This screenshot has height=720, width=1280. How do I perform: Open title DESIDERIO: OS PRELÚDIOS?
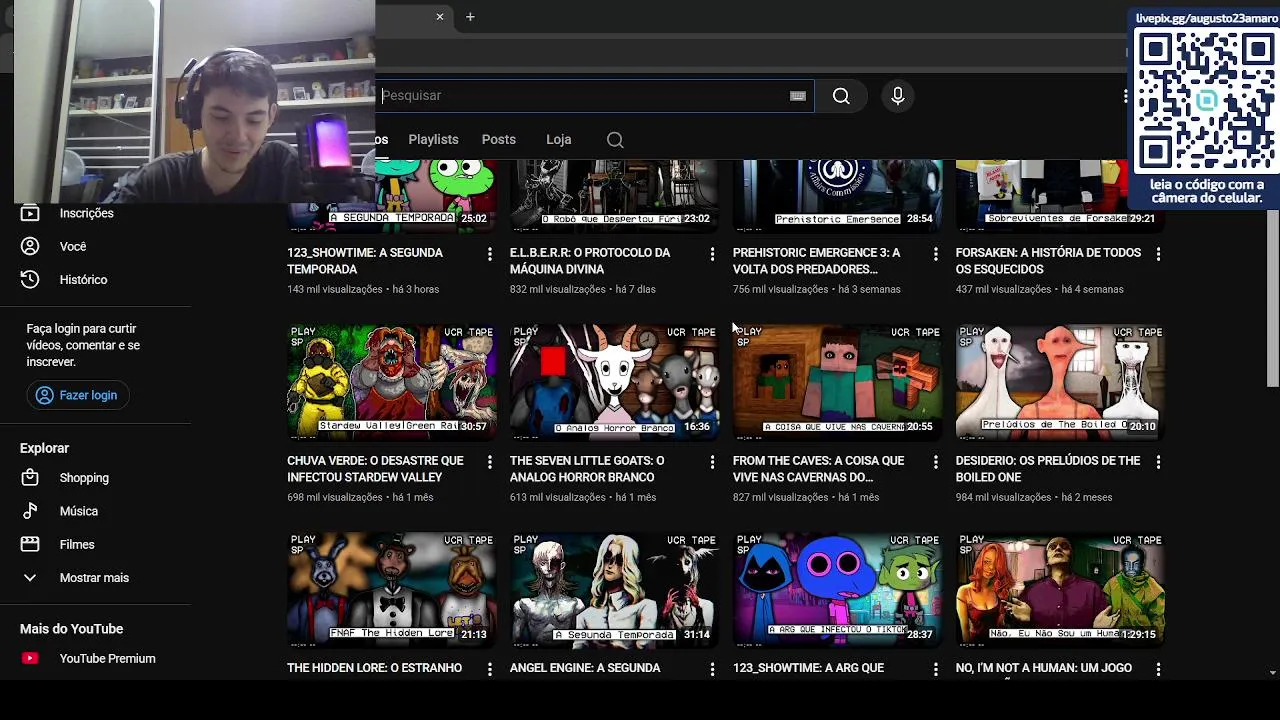pyautogui.click(x=1048, y=469)
